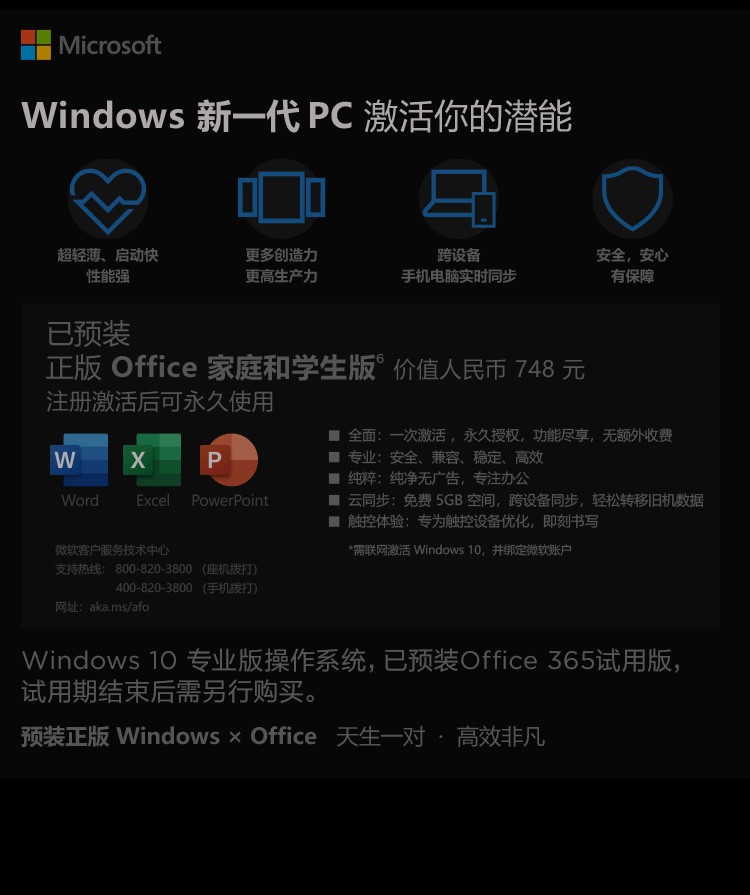Image resolution: width=750 pixels, height=895 pixels.
Task: Click the 全面 bullet point square
Action: tap(334, 436)
